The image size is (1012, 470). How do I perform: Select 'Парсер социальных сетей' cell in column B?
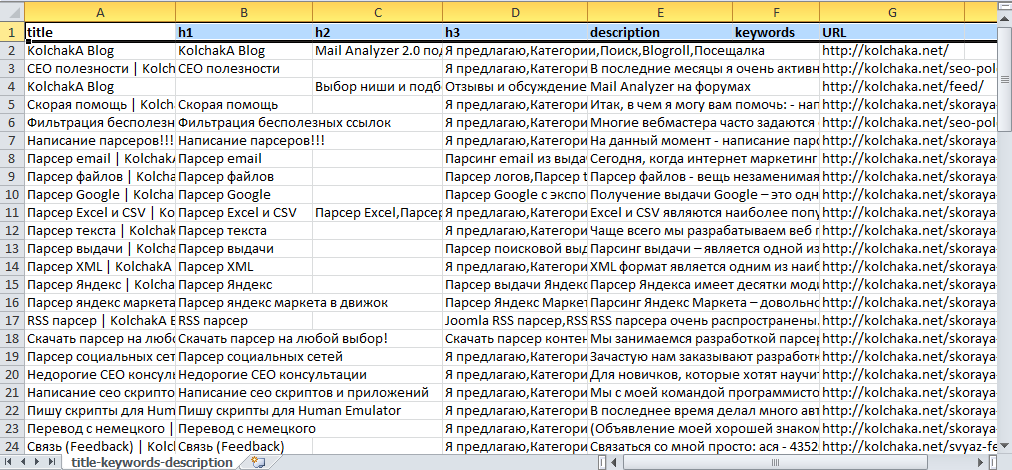tap(244, 356)
